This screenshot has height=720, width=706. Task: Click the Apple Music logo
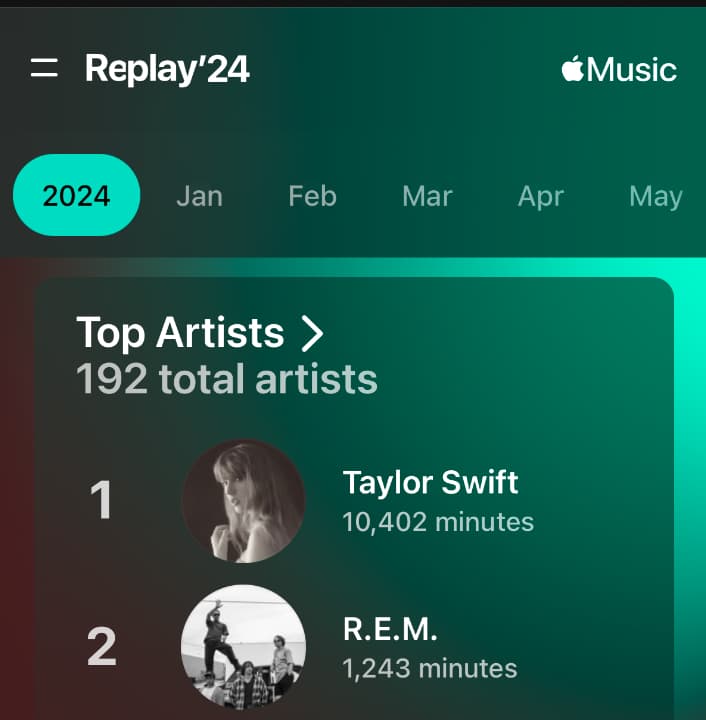(619, 69)
